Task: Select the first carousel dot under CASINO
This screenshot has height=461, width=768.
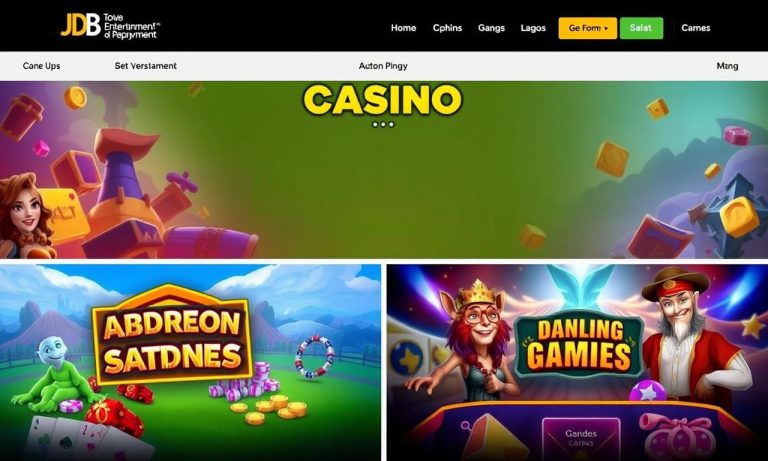Action: click(375, 124)
